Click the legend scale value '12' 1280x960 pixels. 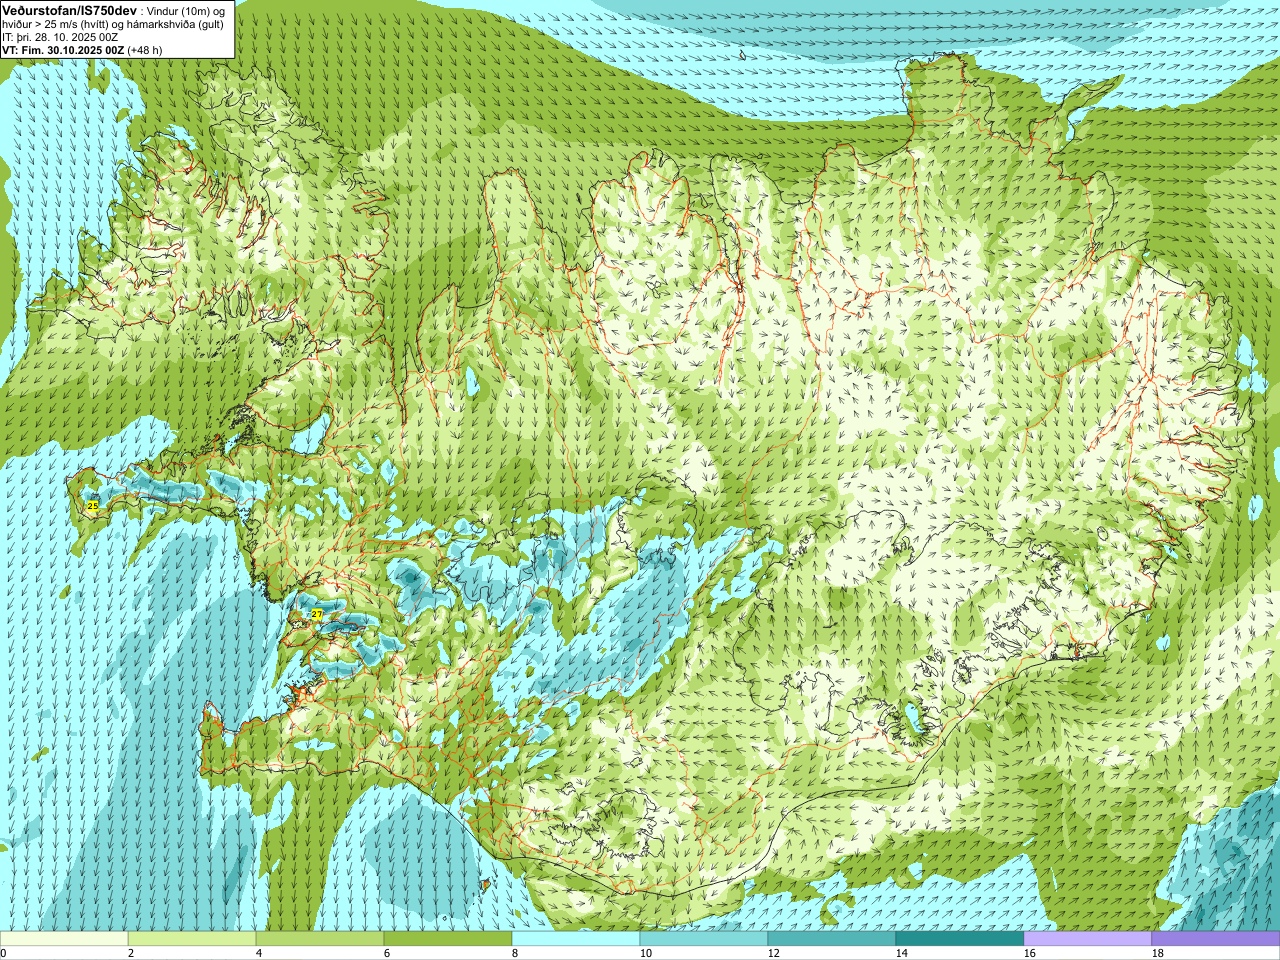773,953
